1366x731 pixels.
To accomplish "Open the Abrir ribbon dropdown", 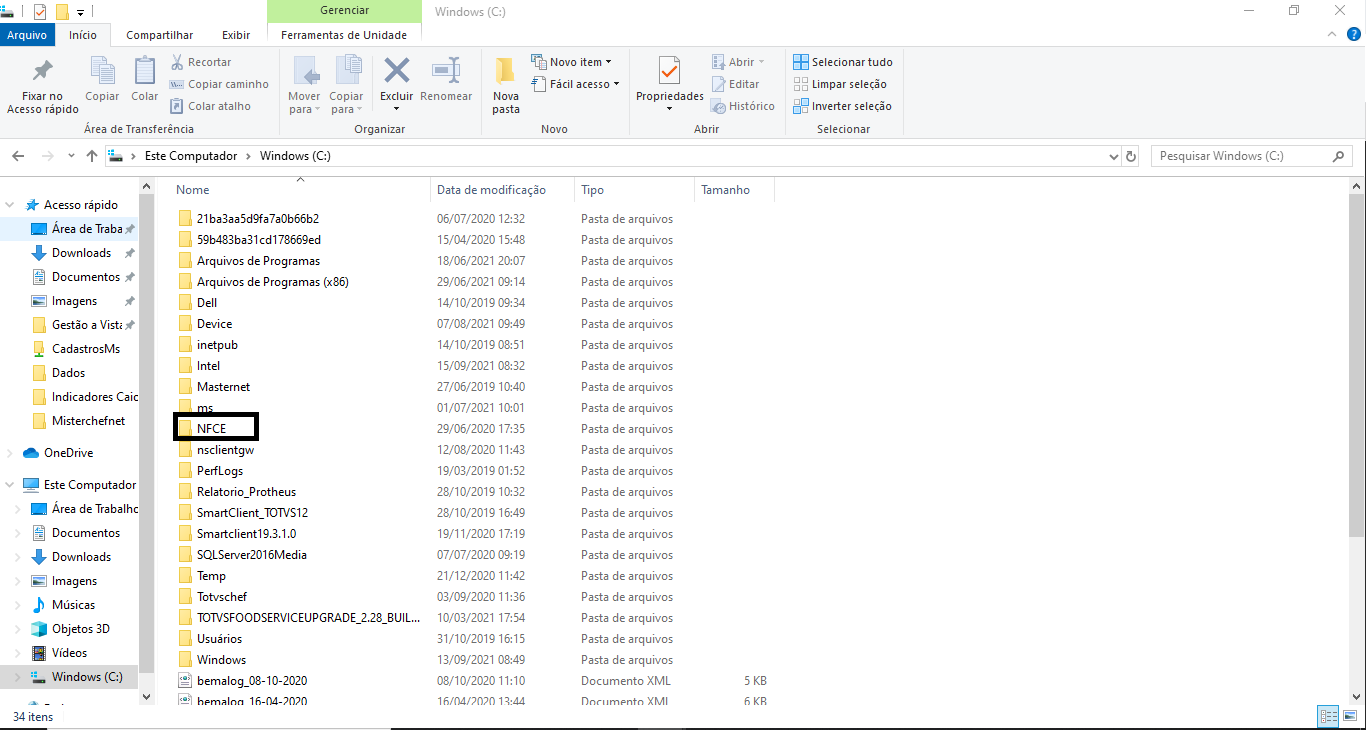I will [738, 62].
